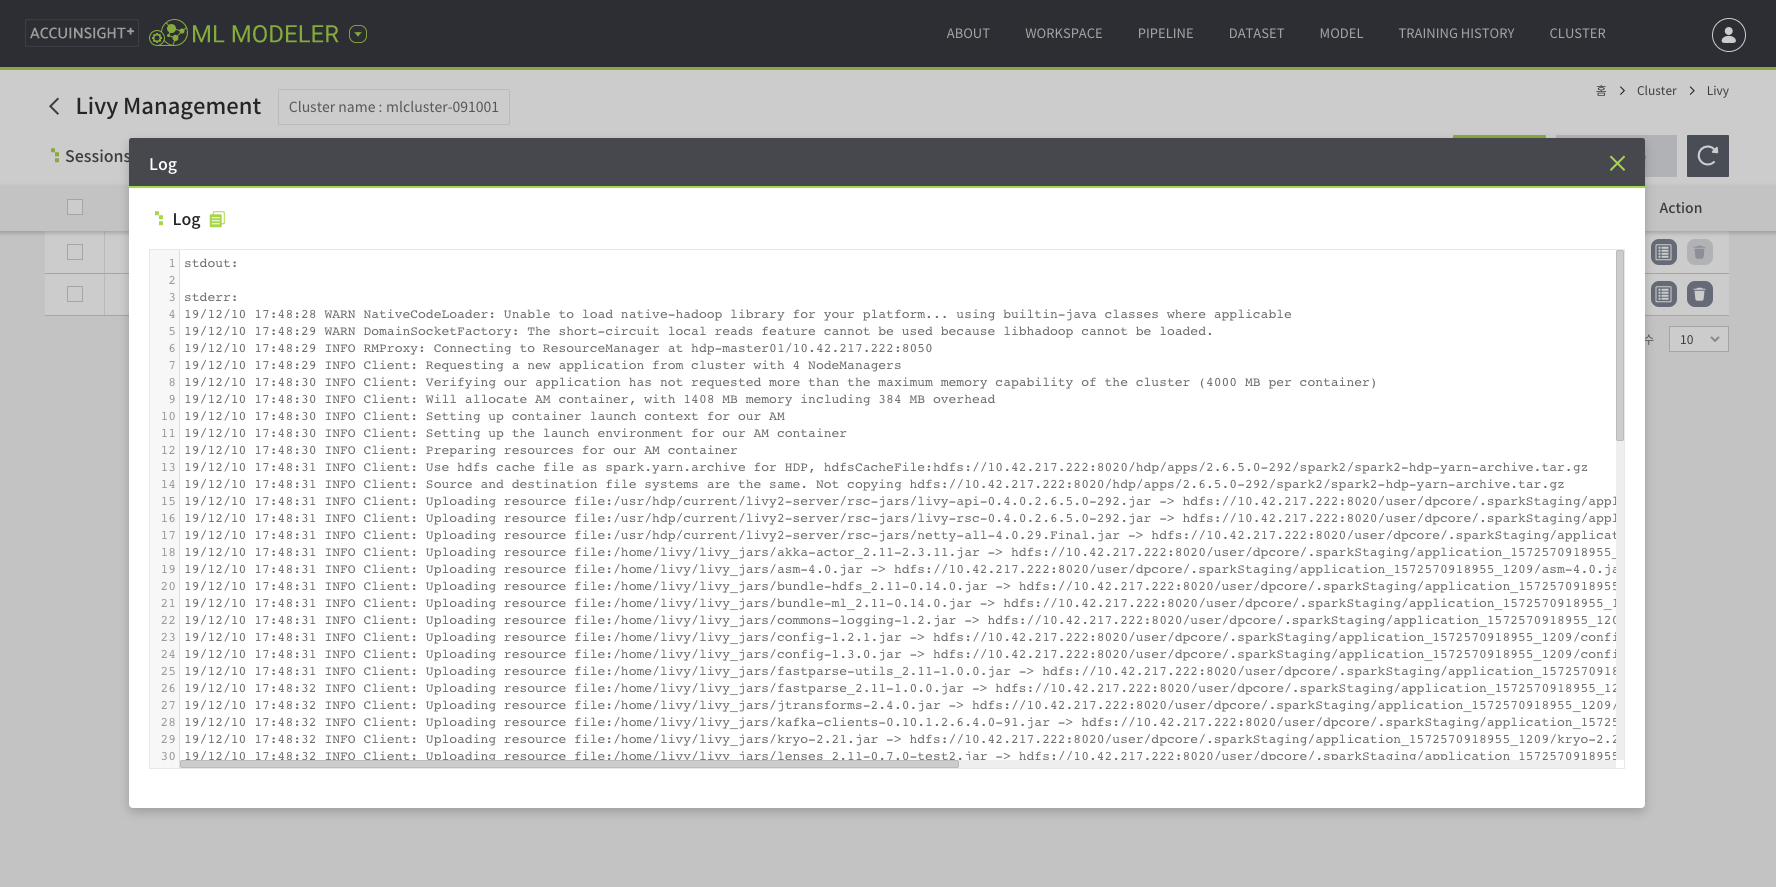
Task: Check the second session row checkbox
Action: [75, 294]
